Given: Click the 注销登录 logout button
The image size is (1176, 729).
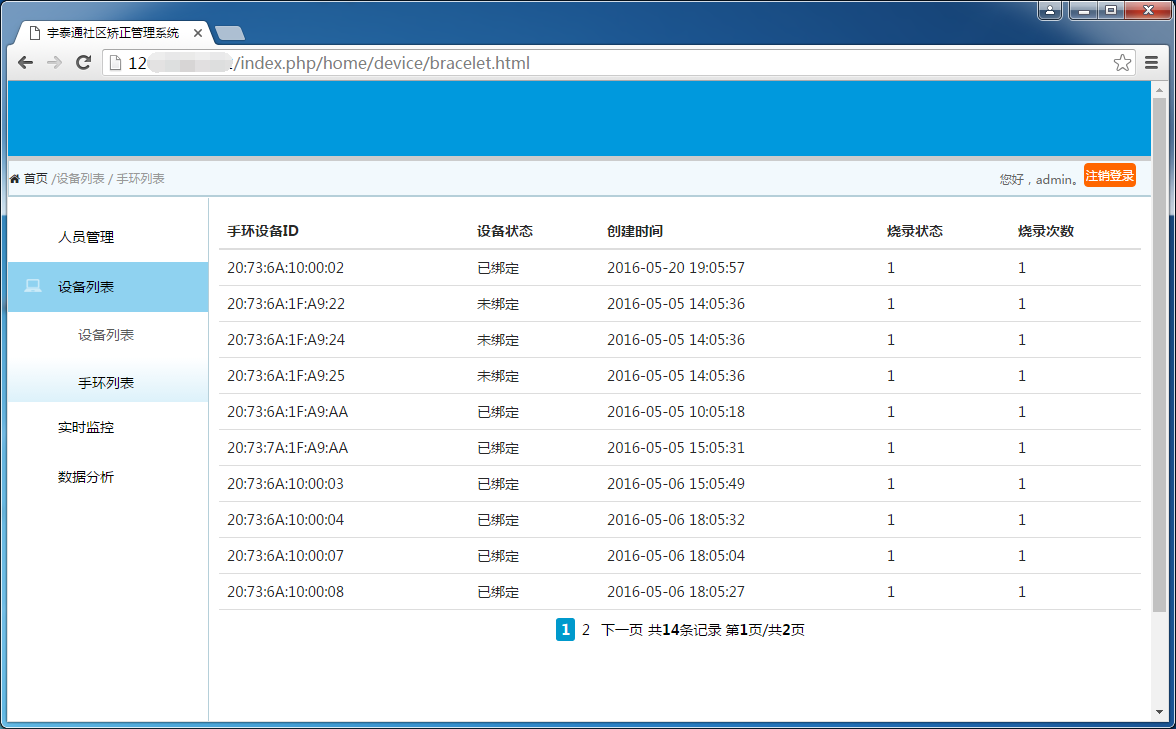Looking at the screenshot, I should pos(1109,176).
